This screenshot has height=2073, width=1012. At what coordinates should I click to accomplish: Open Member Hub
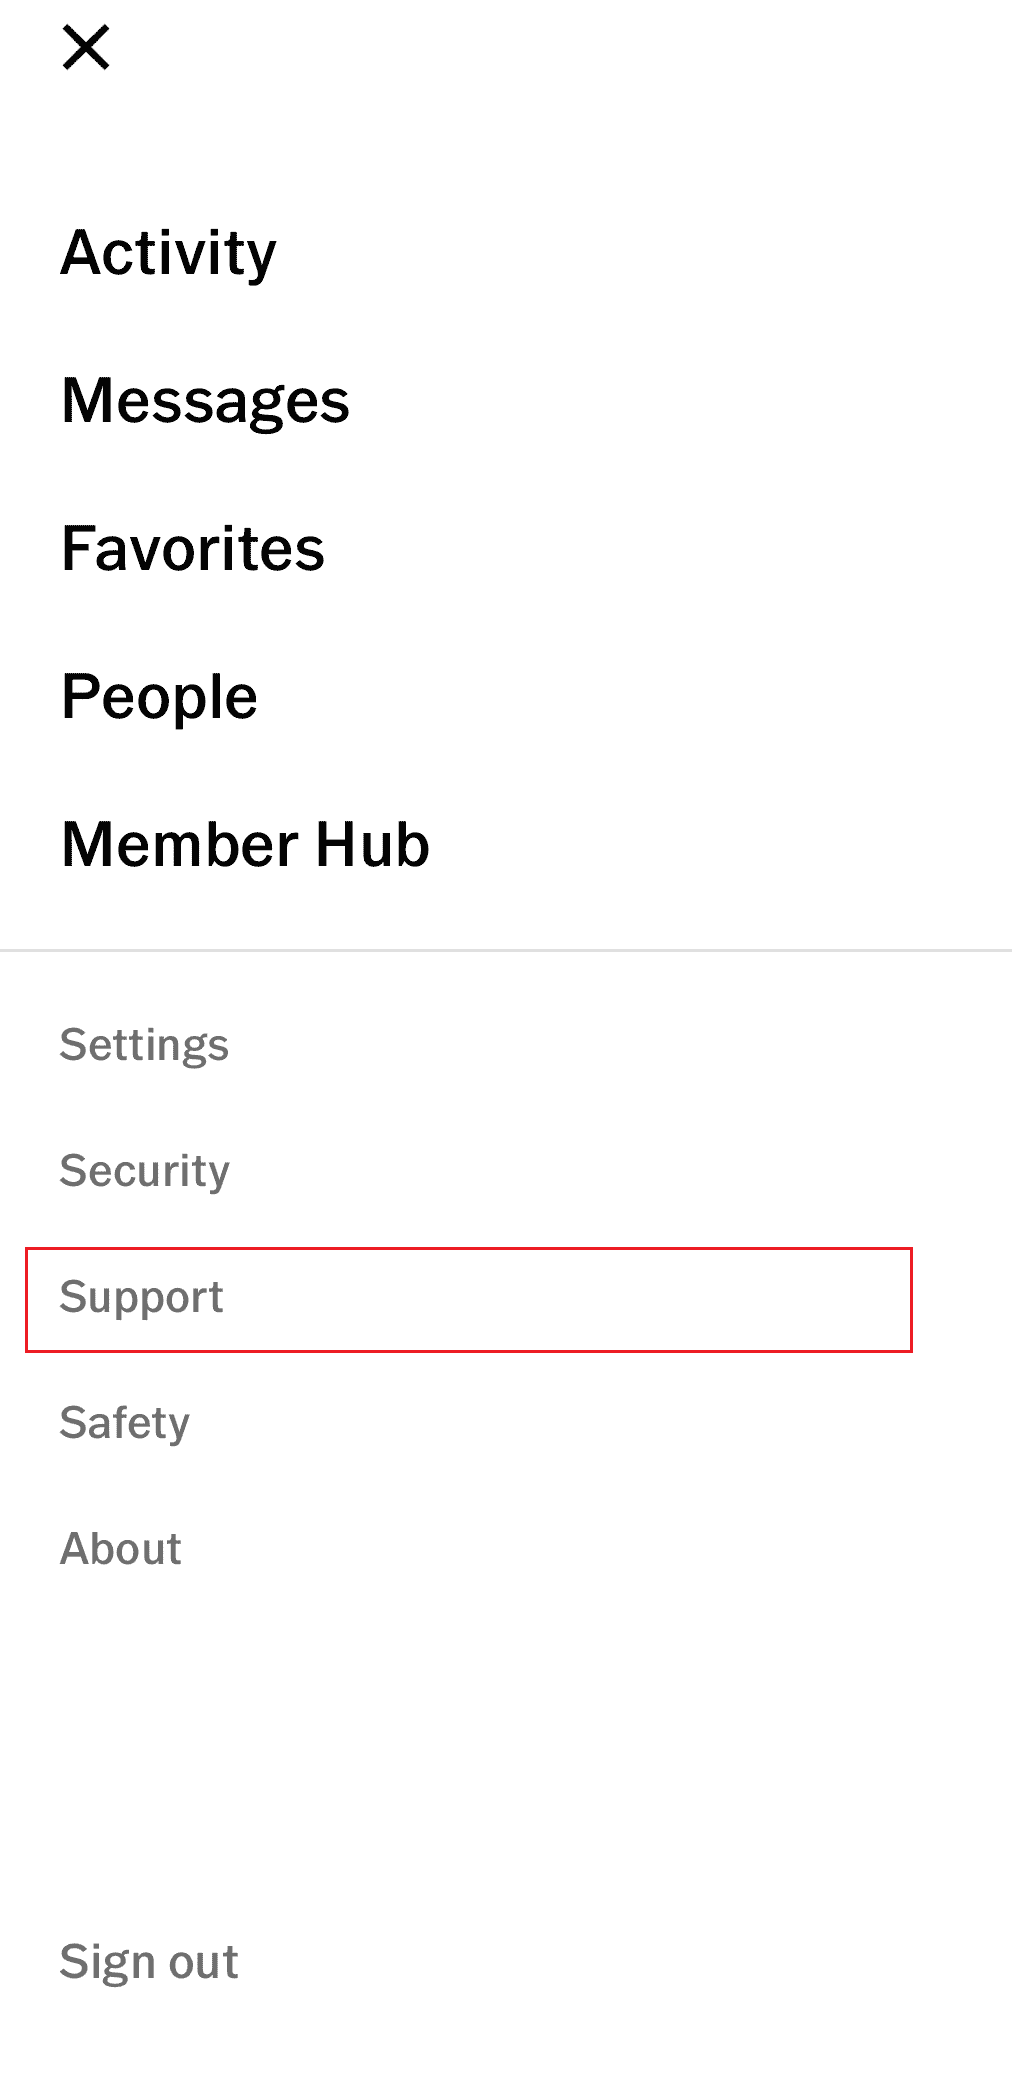245,844
